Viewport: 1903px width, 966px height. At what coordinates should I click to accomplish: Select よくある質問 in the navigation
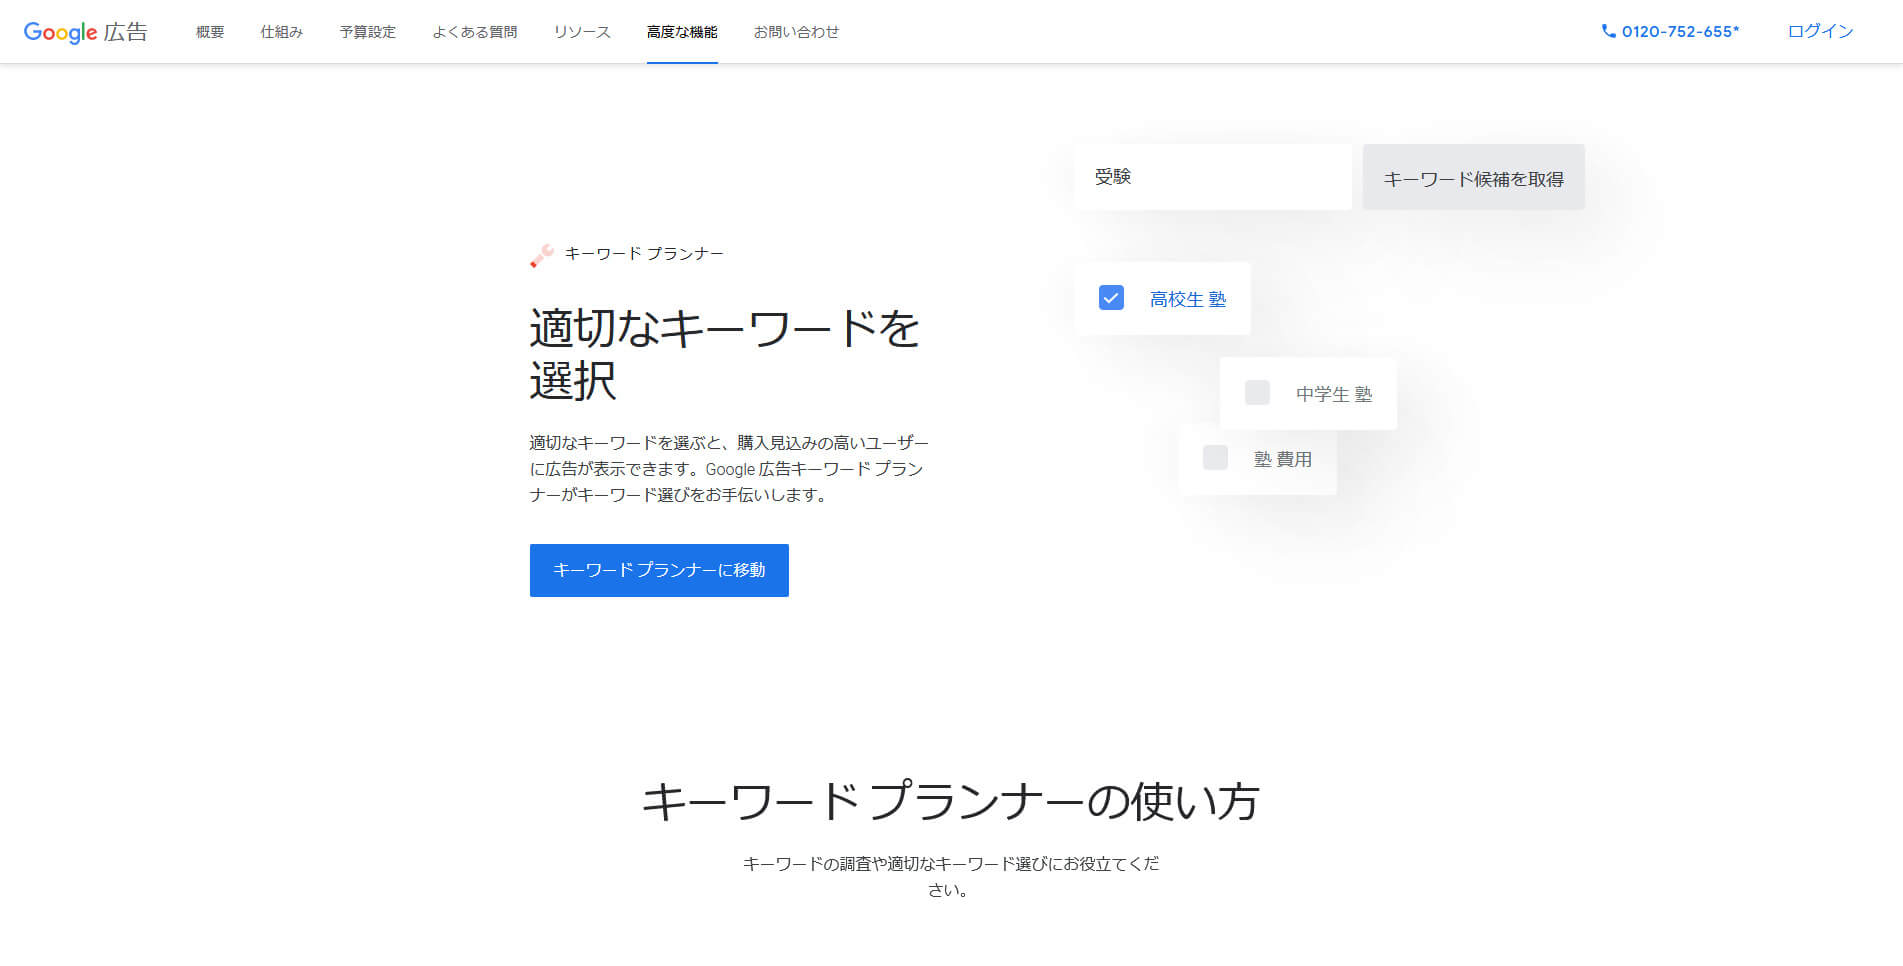coord(474,32)
